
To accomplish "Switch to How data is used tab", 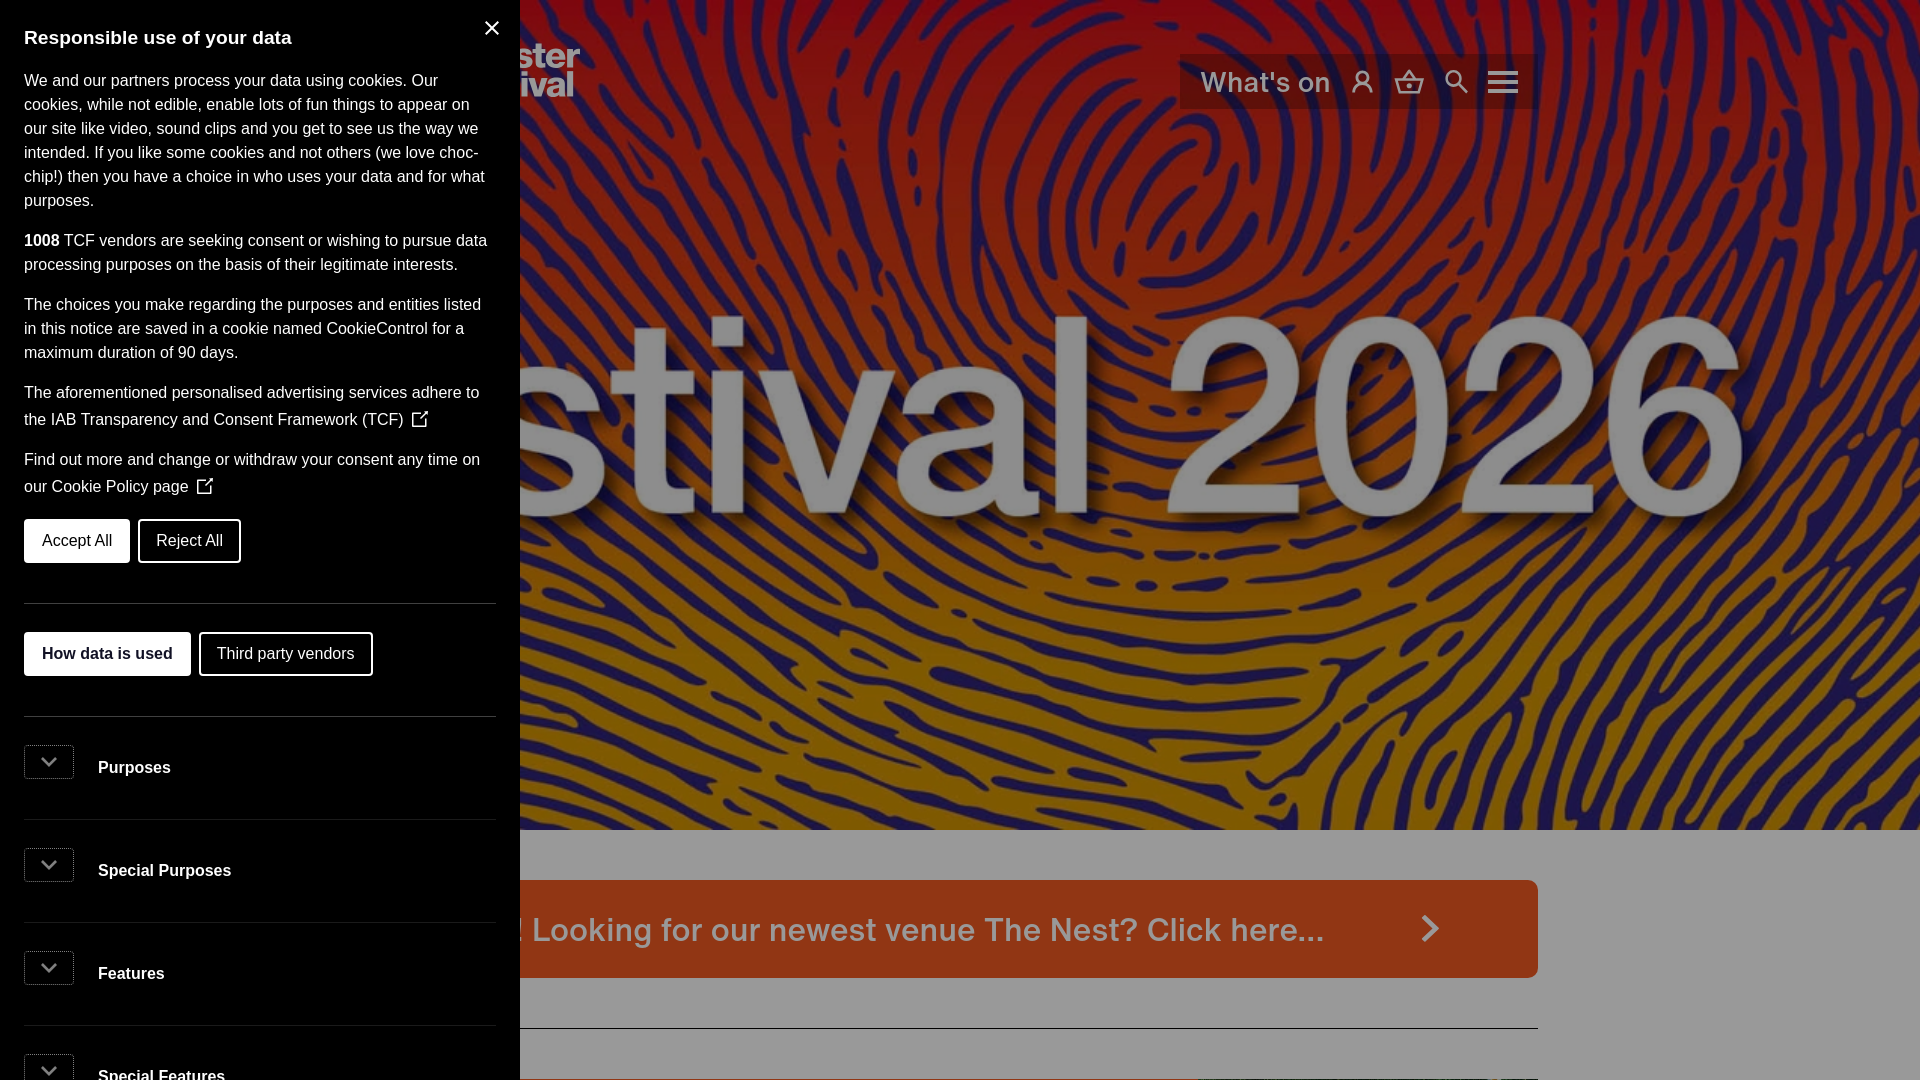I will 107,654.
